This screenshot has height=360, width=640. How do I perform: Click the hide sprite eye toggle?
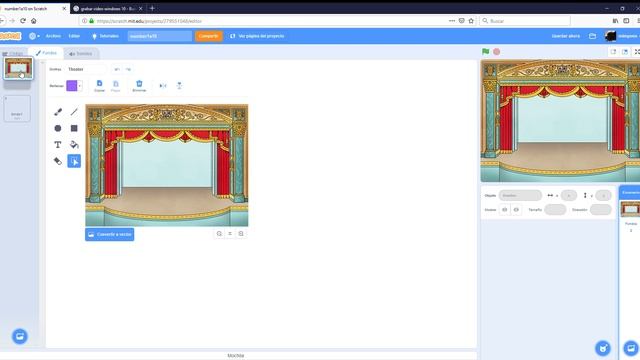516,209
